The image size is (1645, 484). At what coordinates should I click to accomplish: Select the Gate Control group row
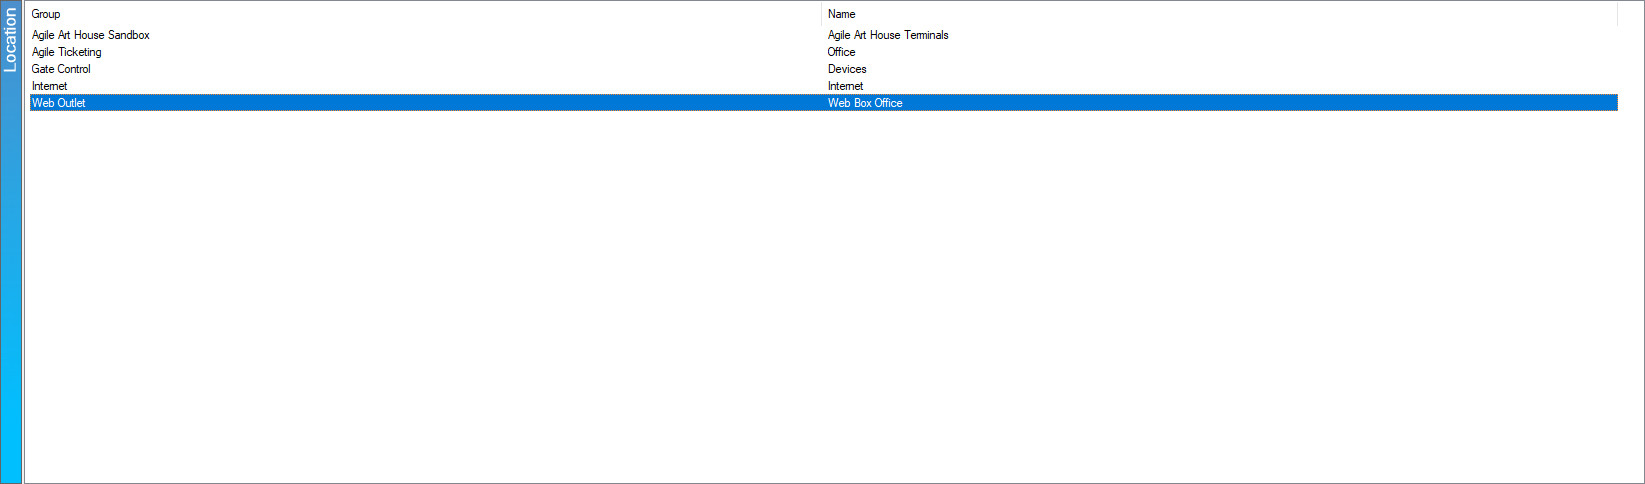[x=823, y=69]
